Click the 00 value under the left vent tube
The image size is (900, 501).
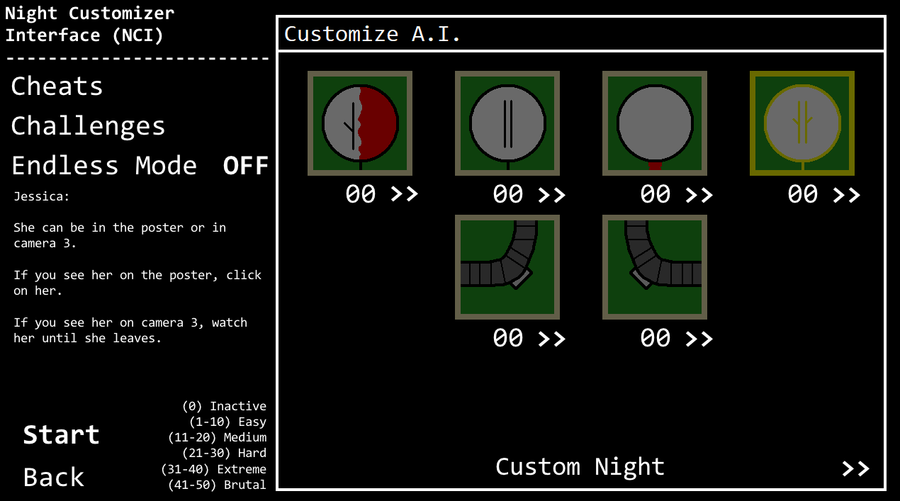508,337
